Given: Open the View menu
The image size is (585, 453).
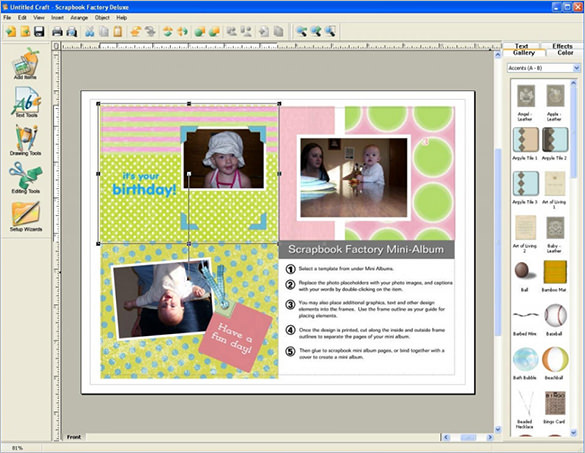Looking at the screenshot, I should pos(39,18).
